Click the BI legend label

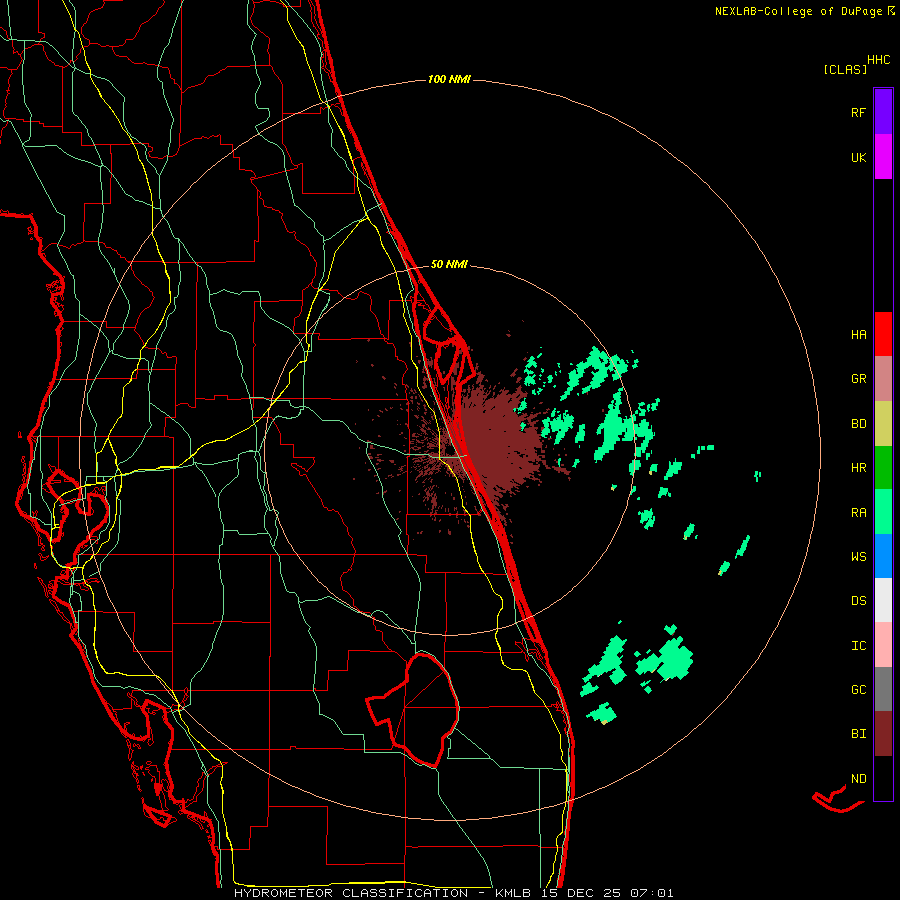pyautogui.click(x=858, y=734)
